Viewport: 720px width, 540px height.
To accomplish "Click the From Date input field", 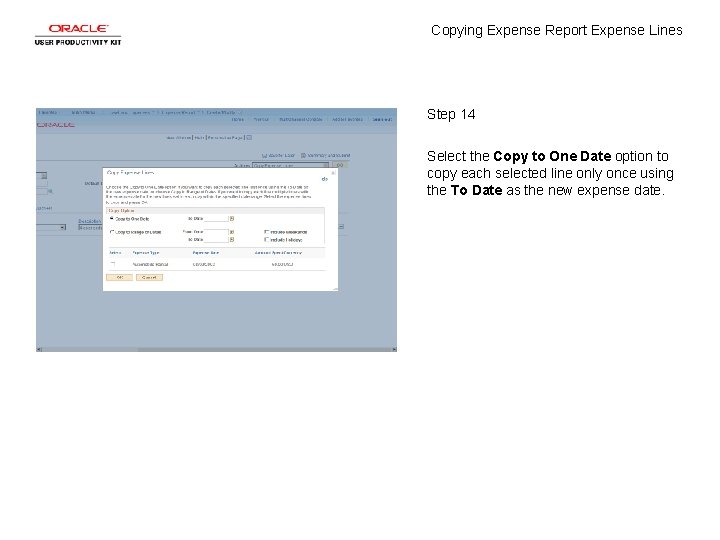I will coord(216,232).
